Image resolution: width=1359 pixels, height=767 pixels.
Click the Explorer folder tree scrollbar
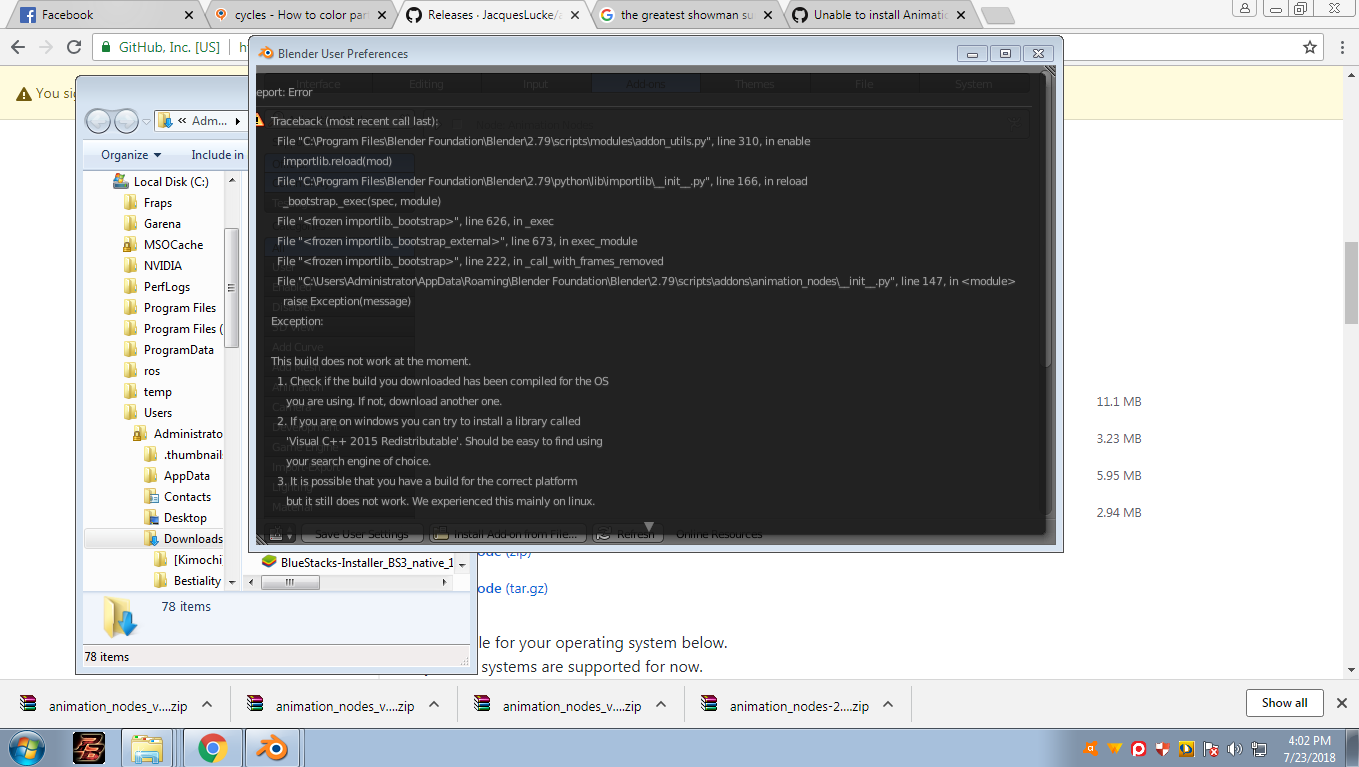(x=232, y=288)
